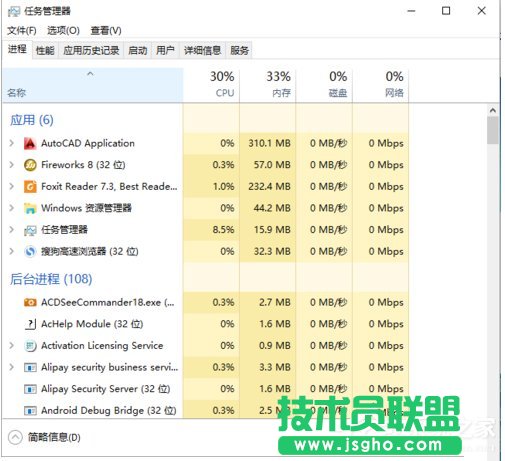Click the Android Debug Bridge icon

pos(30,411)
